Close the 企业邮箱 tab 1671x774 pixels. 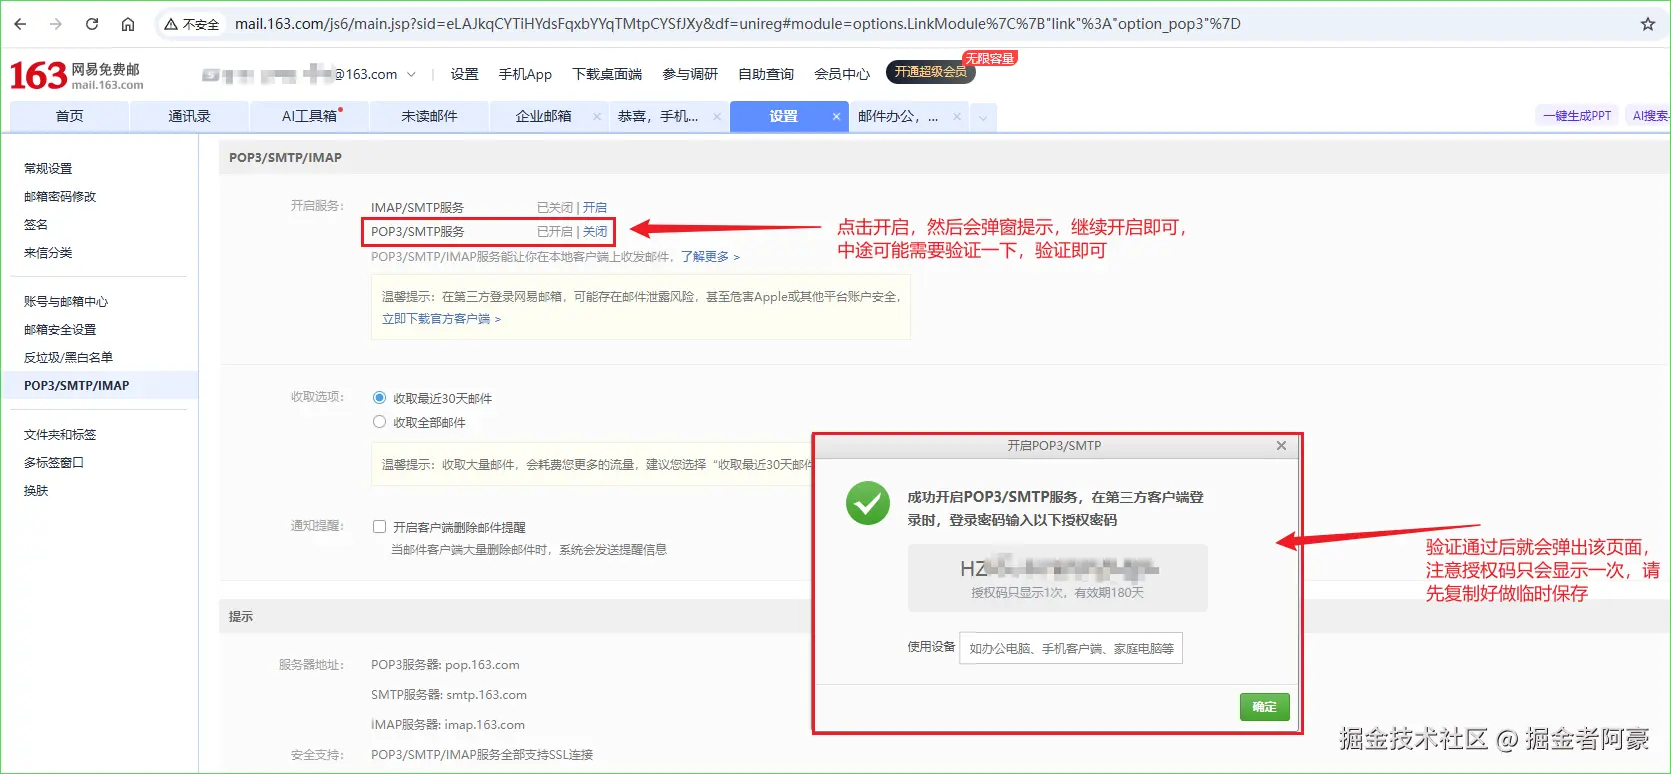597,117
